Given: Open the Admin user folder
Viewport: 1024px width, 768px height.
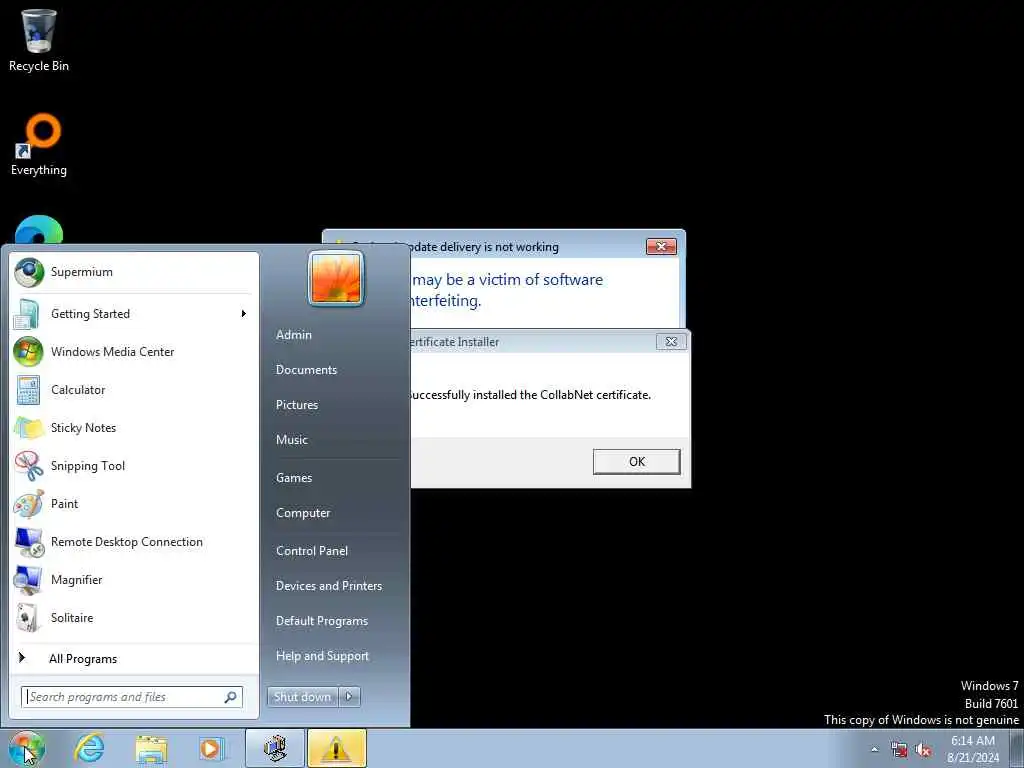Looking at the screenshot, I should (294, 335).
